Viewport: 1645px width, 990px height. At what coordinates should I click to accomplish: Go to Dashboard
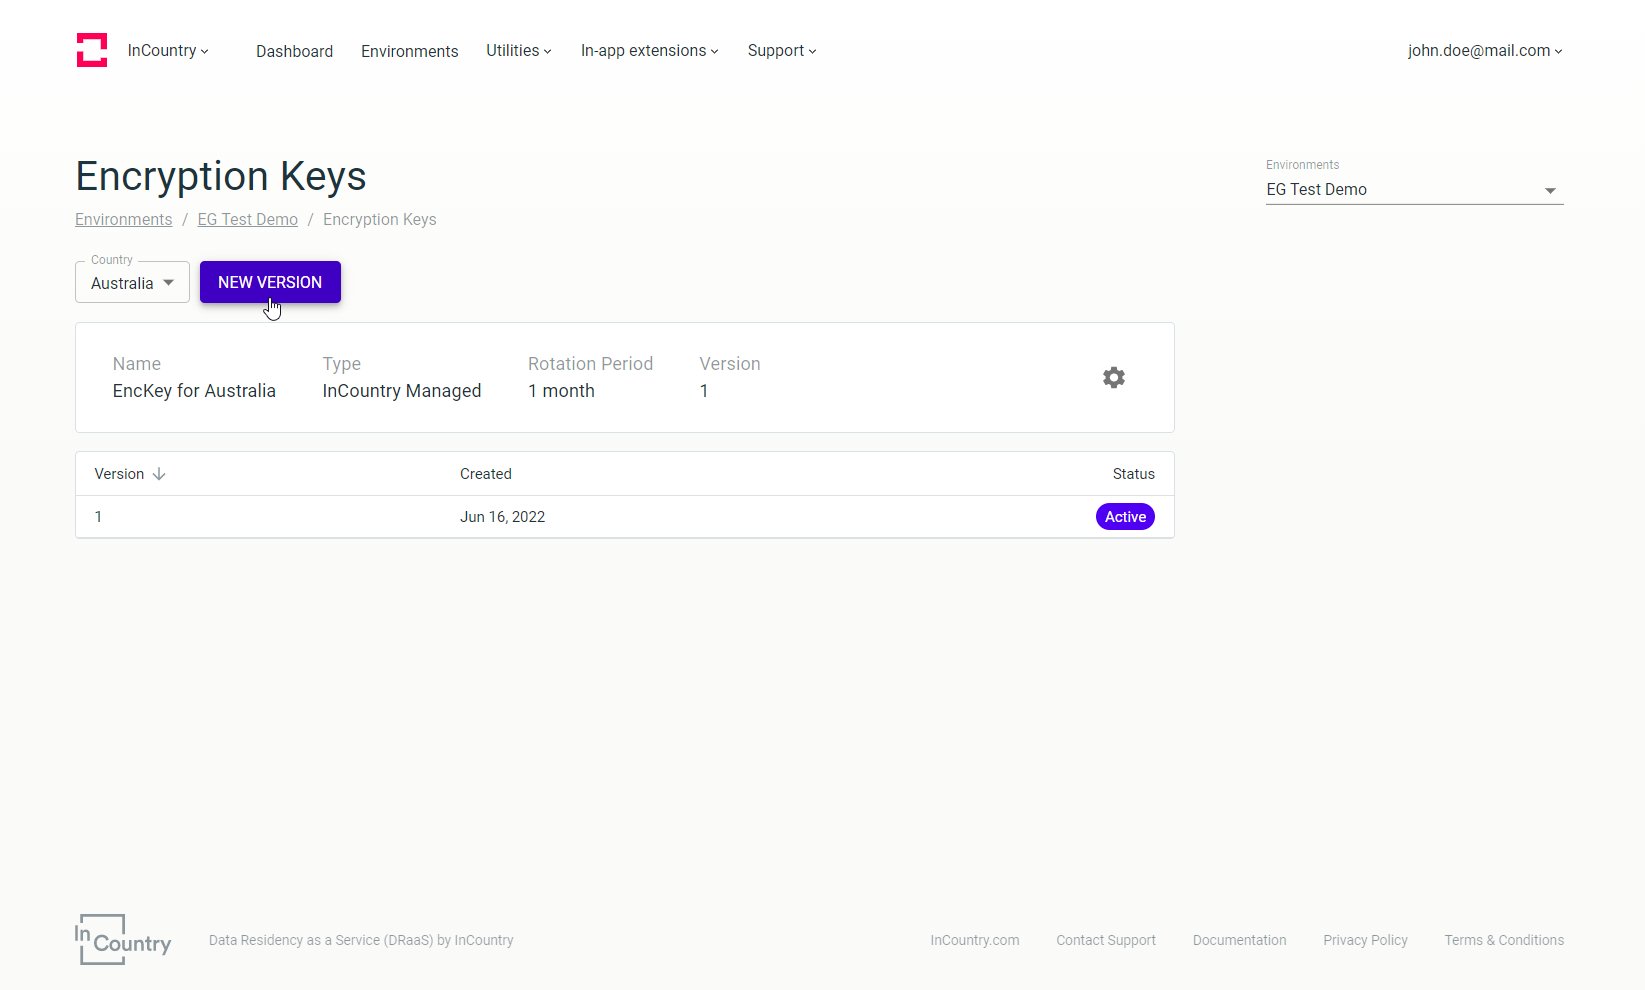click(x=294, y=51)
